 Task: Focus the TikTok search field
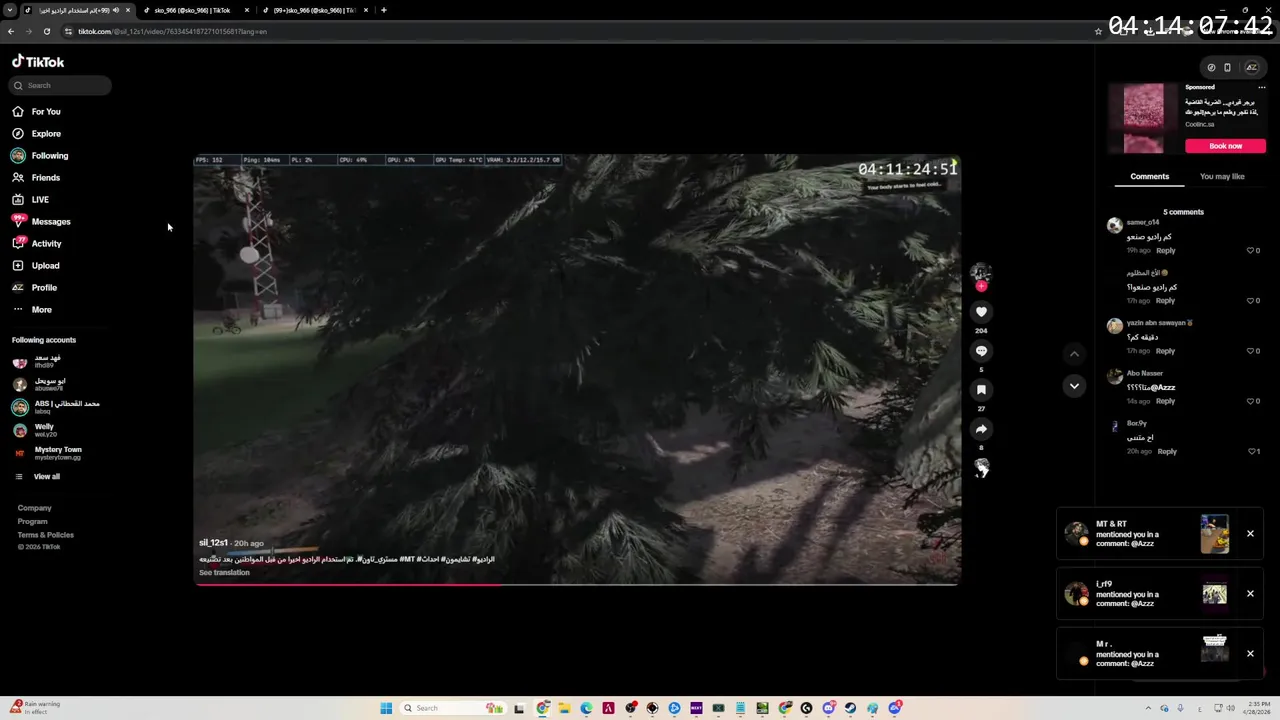(61, 86)
